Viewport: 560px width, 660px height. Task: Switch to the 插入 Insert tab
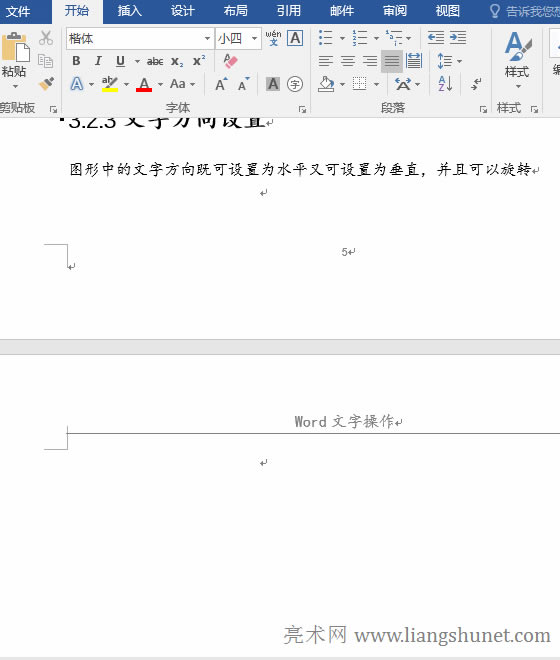pyautogui.click(x=129, y=11)
